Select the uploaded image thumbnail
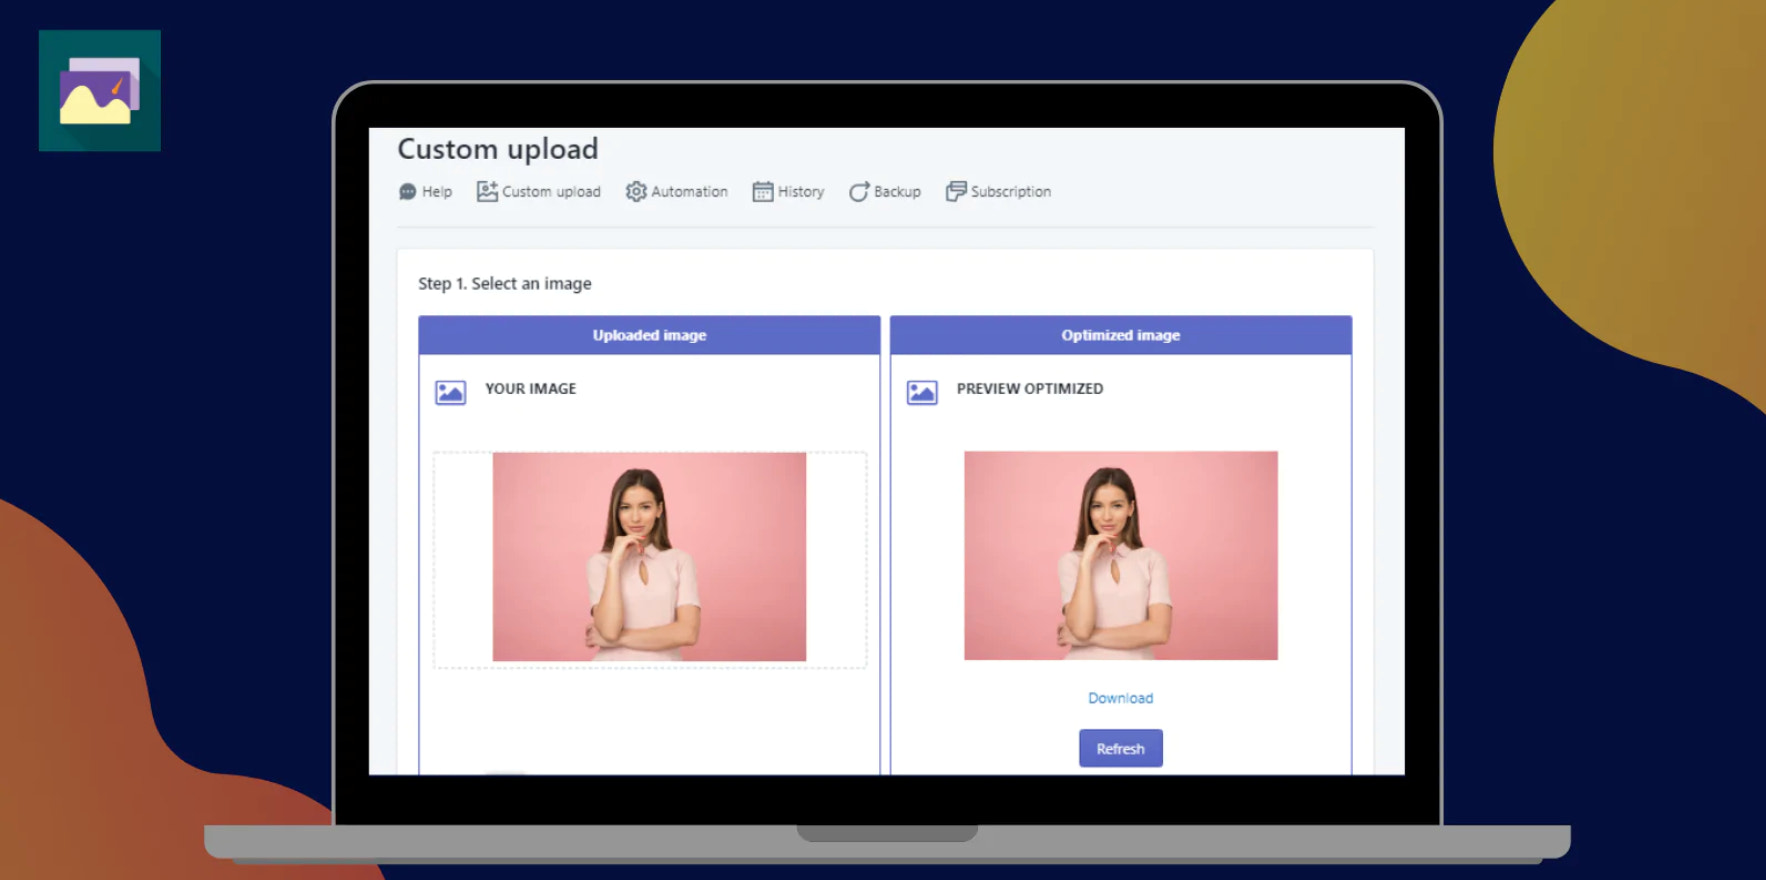The height and width of the screenshot is (880, 1766). [649, 557]
